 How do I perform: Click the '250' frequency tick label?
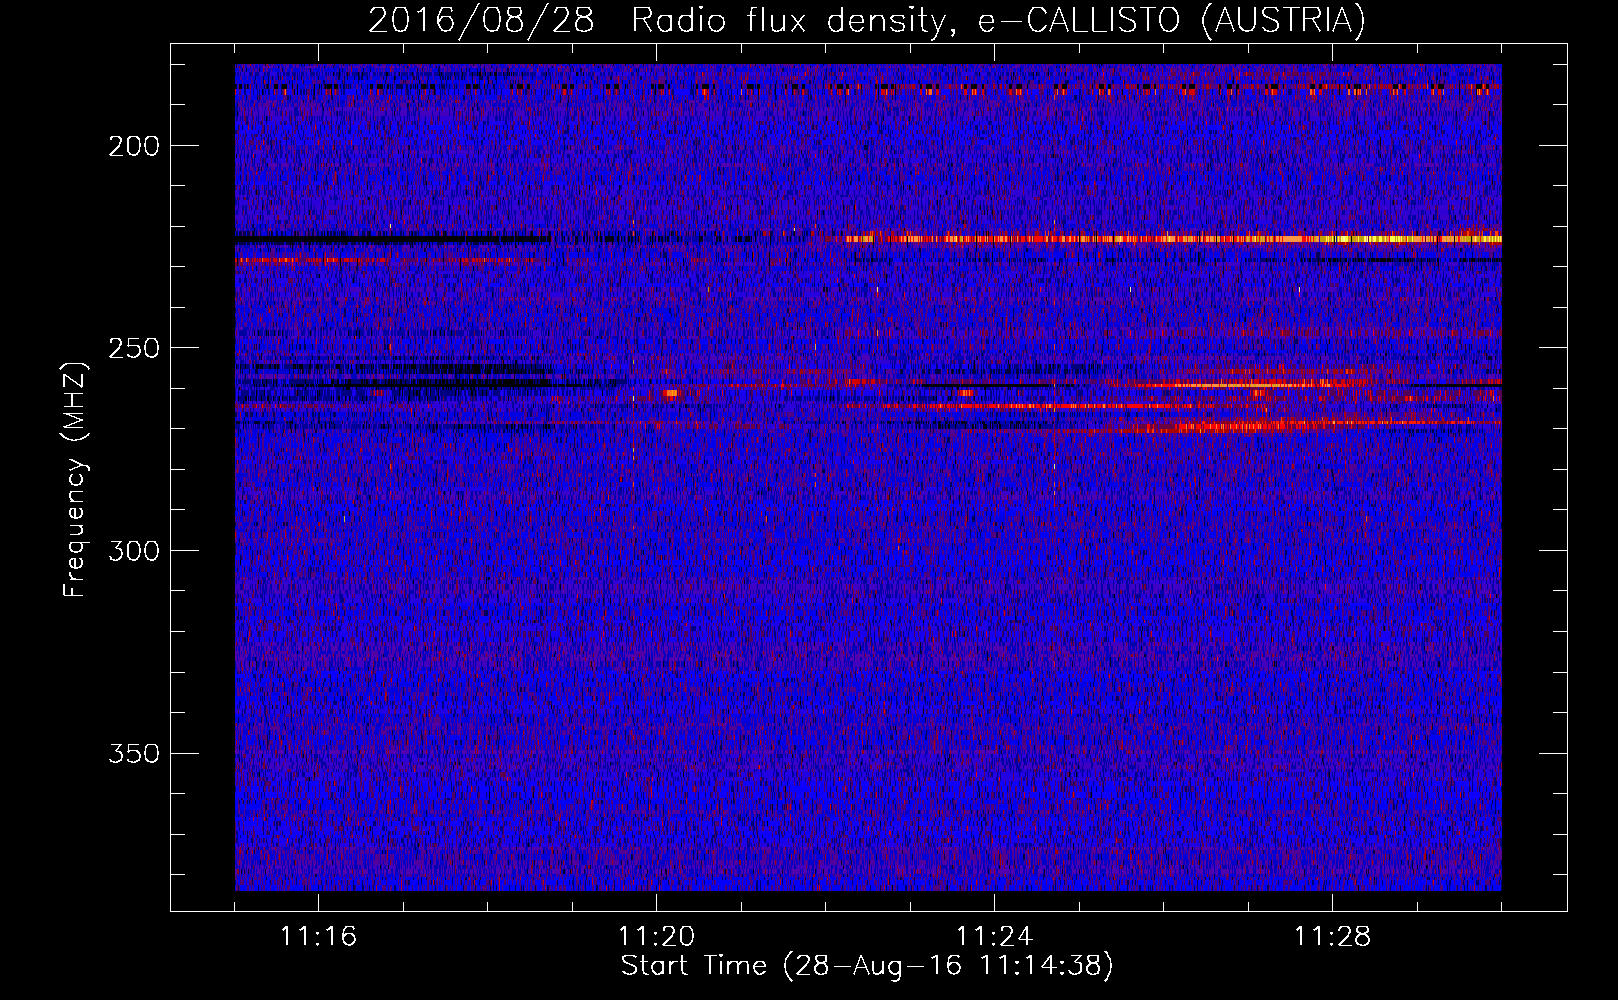pos(134,348)
